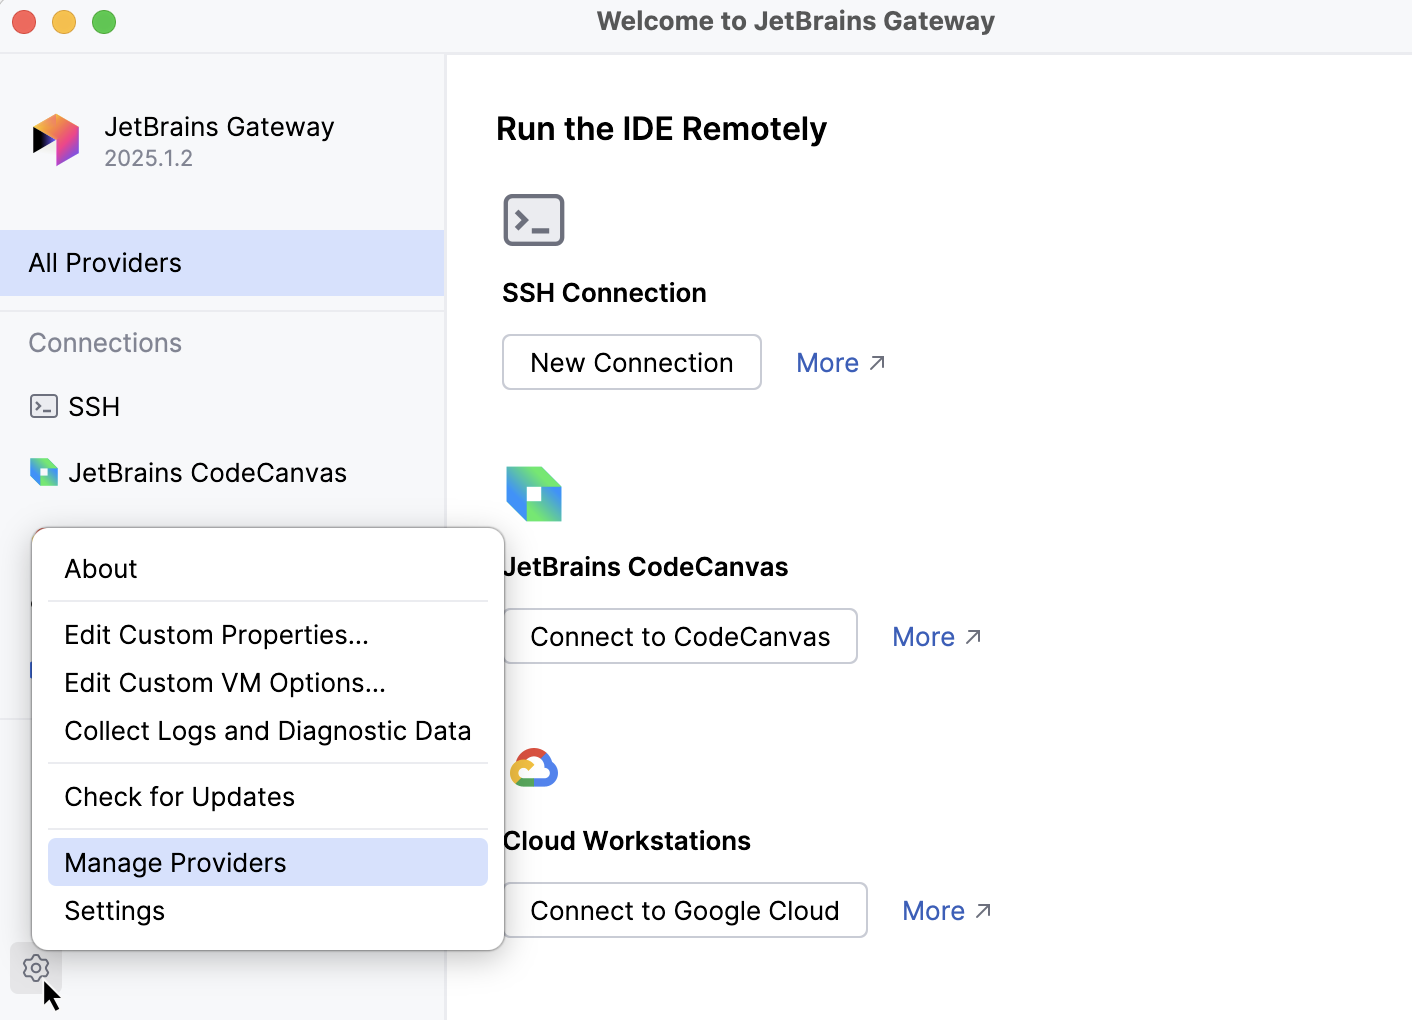The width and height of the screenshot is (1412, 1020).
Task: Click the JetBrains Gateway product name
Action: coord(219,127)
